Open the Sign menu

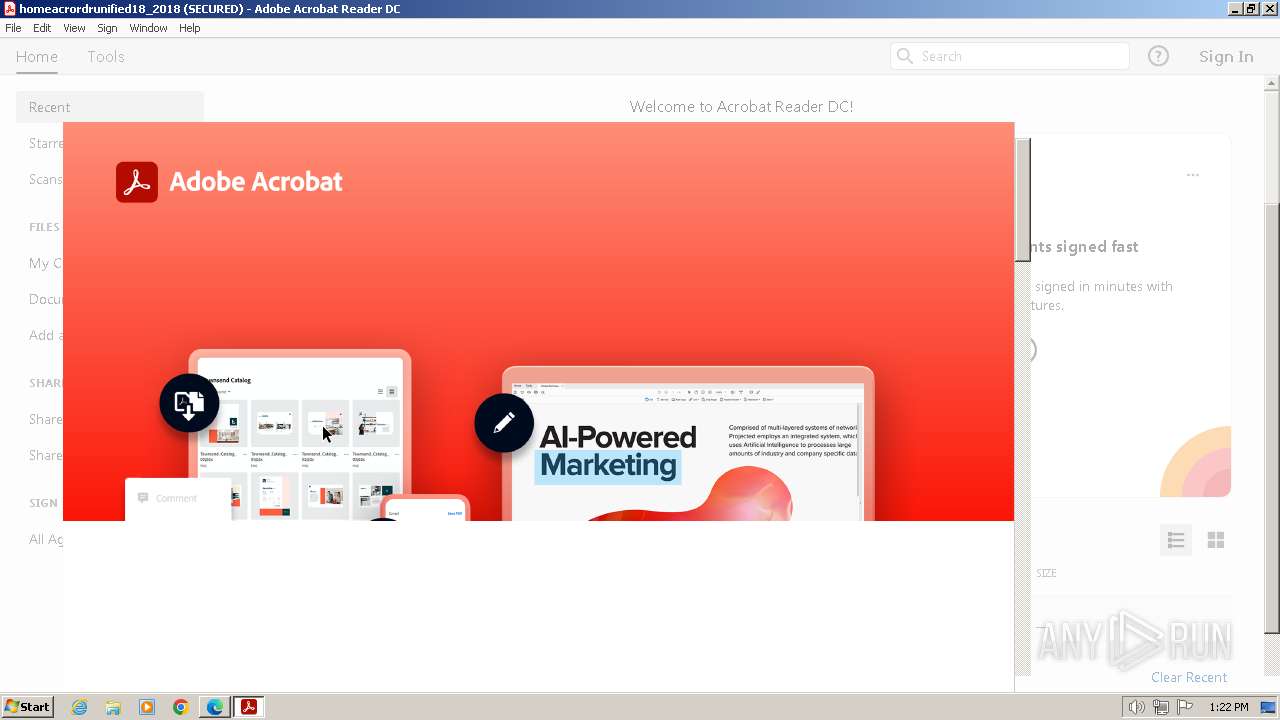(107, 28)
